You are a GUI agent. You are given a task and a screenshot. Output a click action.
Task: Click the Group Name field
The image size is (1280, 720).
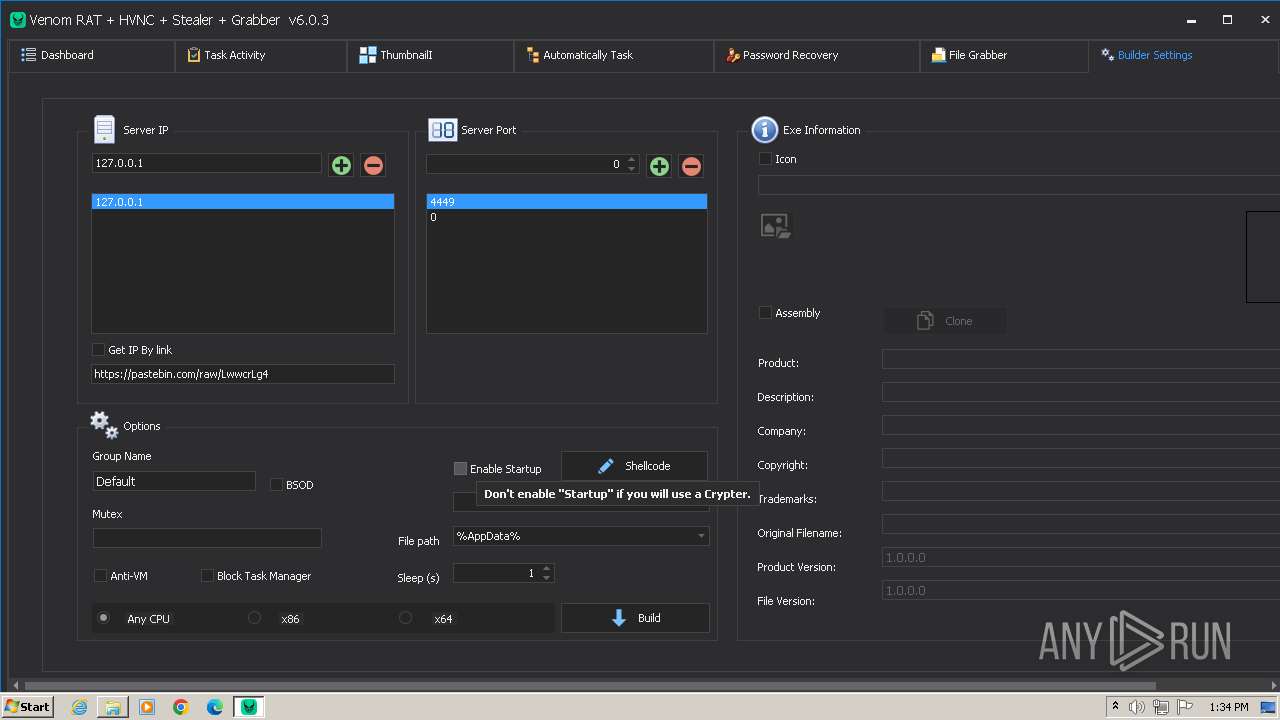(174, 481)
